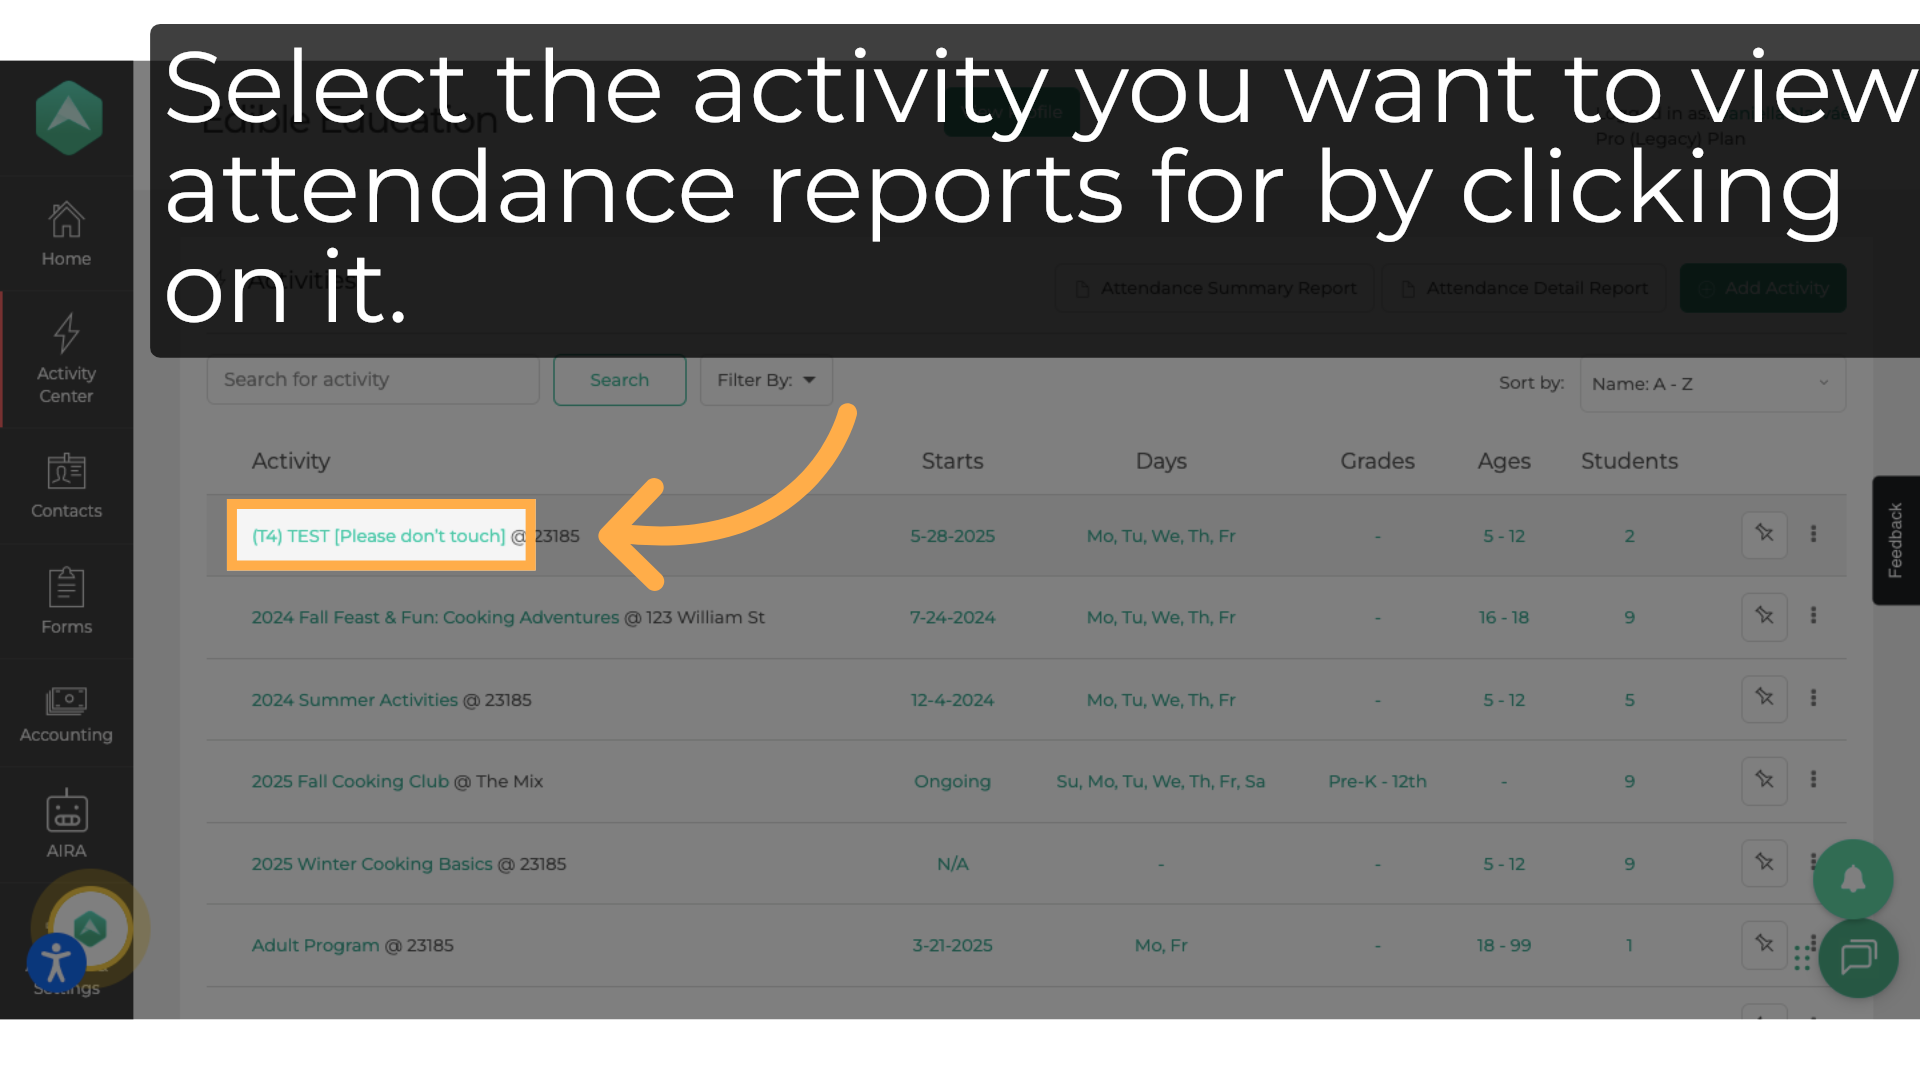Open the three-dot menu for 2024 Fall Feast & Fun
The image size is (1920, 1080).
(x=1815, y=616)
